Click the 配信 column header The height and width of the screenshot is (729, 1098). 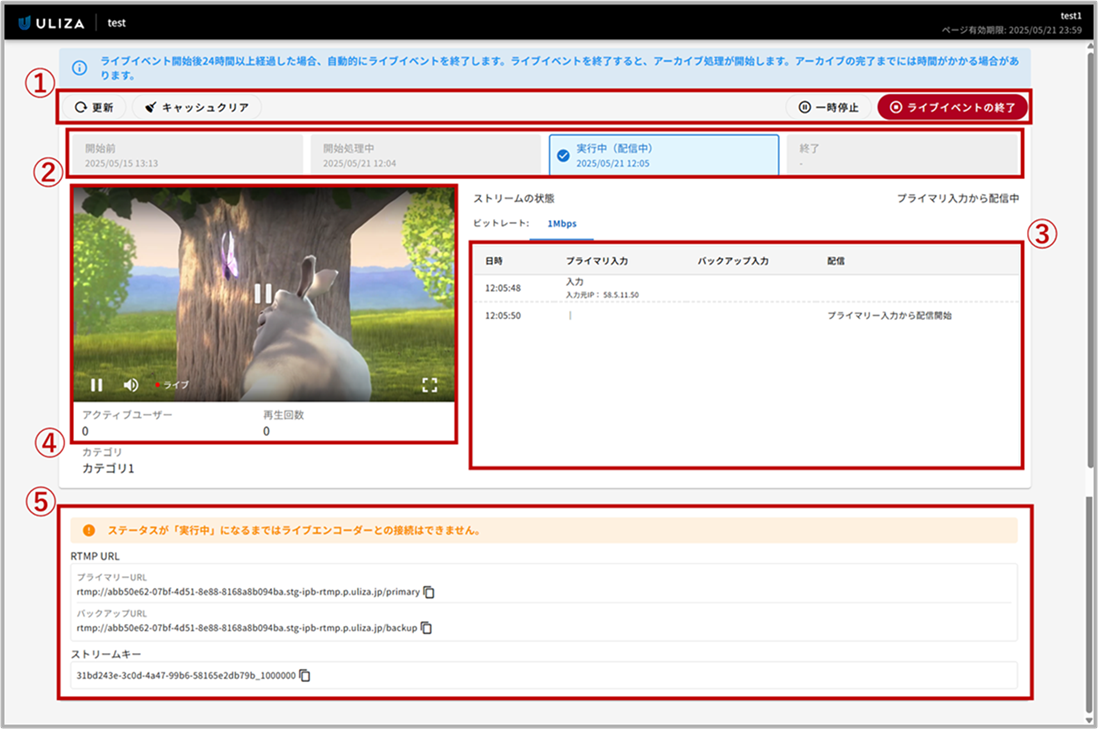836,261
